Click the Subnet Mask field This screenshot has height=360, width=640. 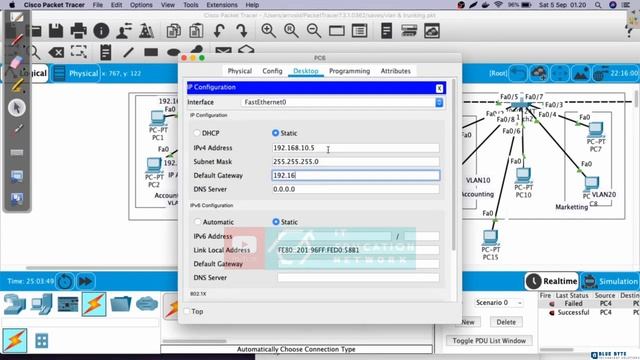click(x=356, y=162)
